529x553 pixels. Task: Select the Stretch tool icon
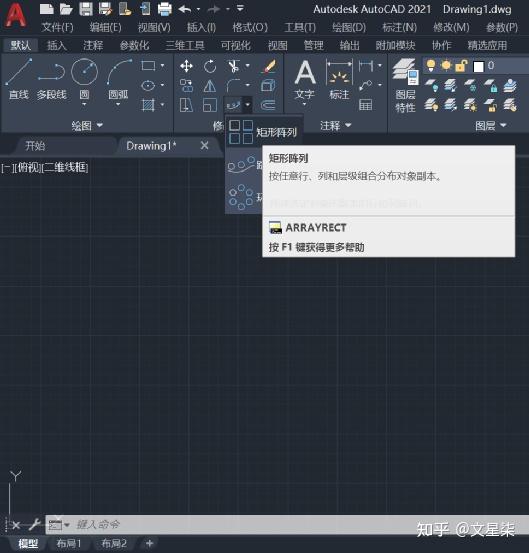[186, 105]
